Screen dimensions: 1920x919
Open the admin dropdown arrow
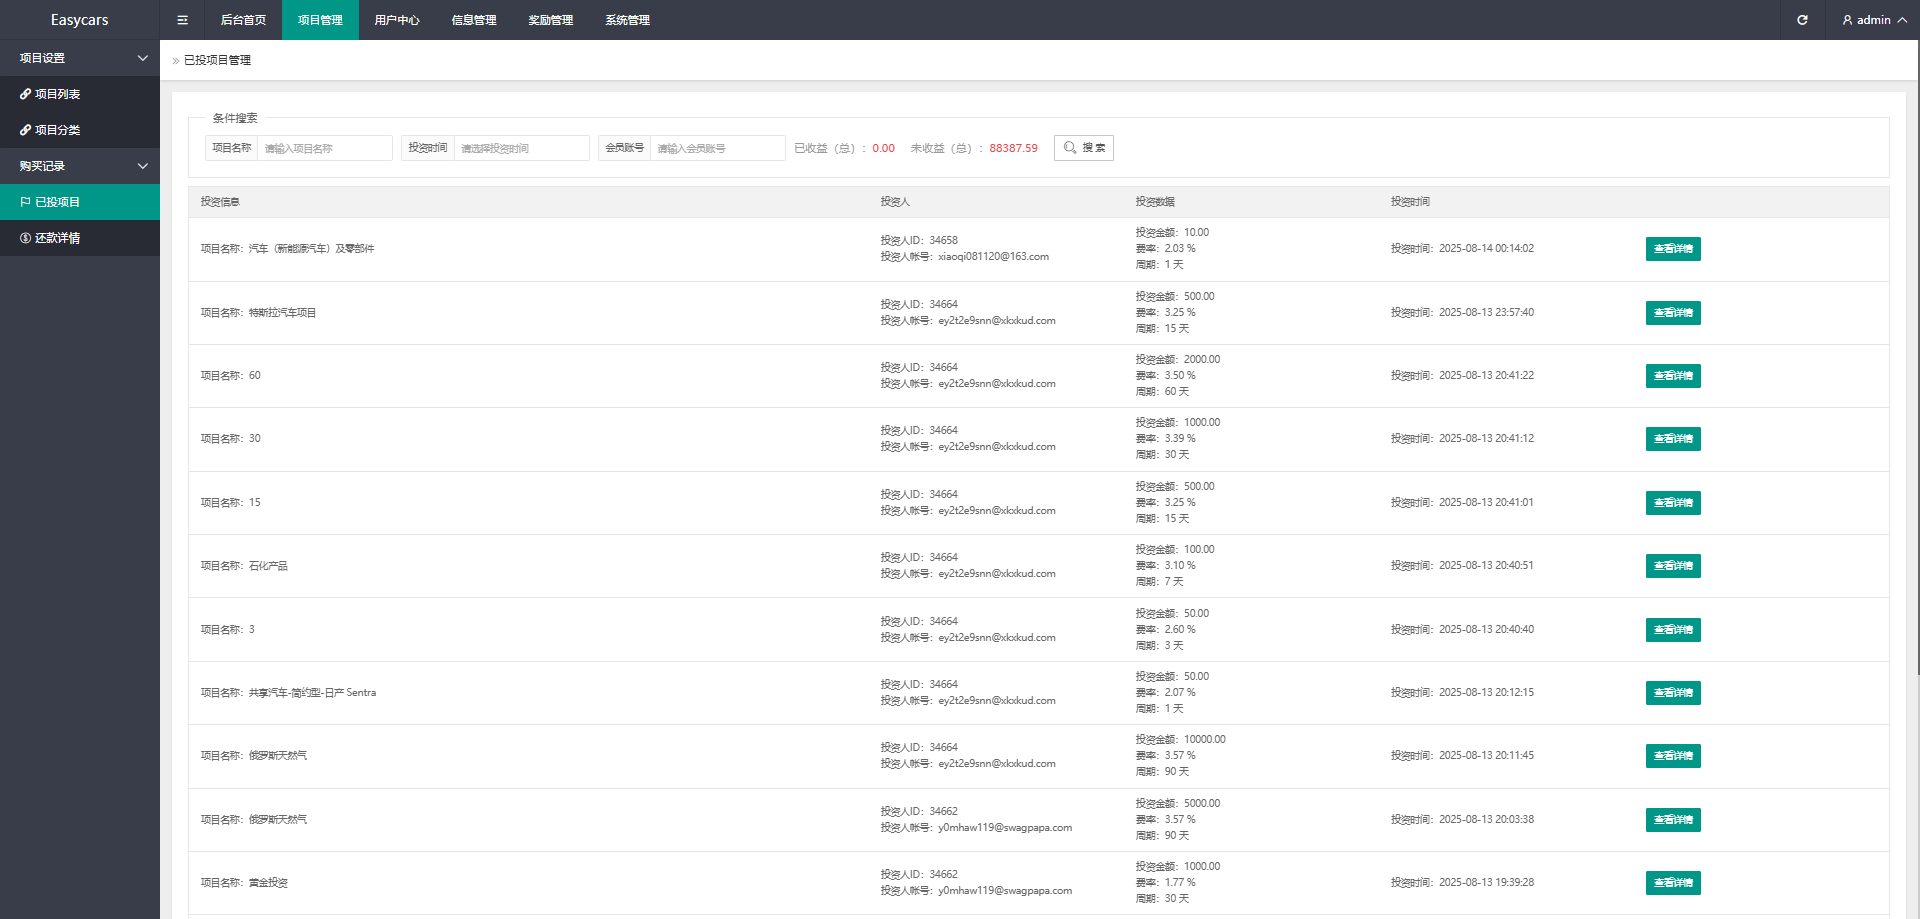[1902, 20]
